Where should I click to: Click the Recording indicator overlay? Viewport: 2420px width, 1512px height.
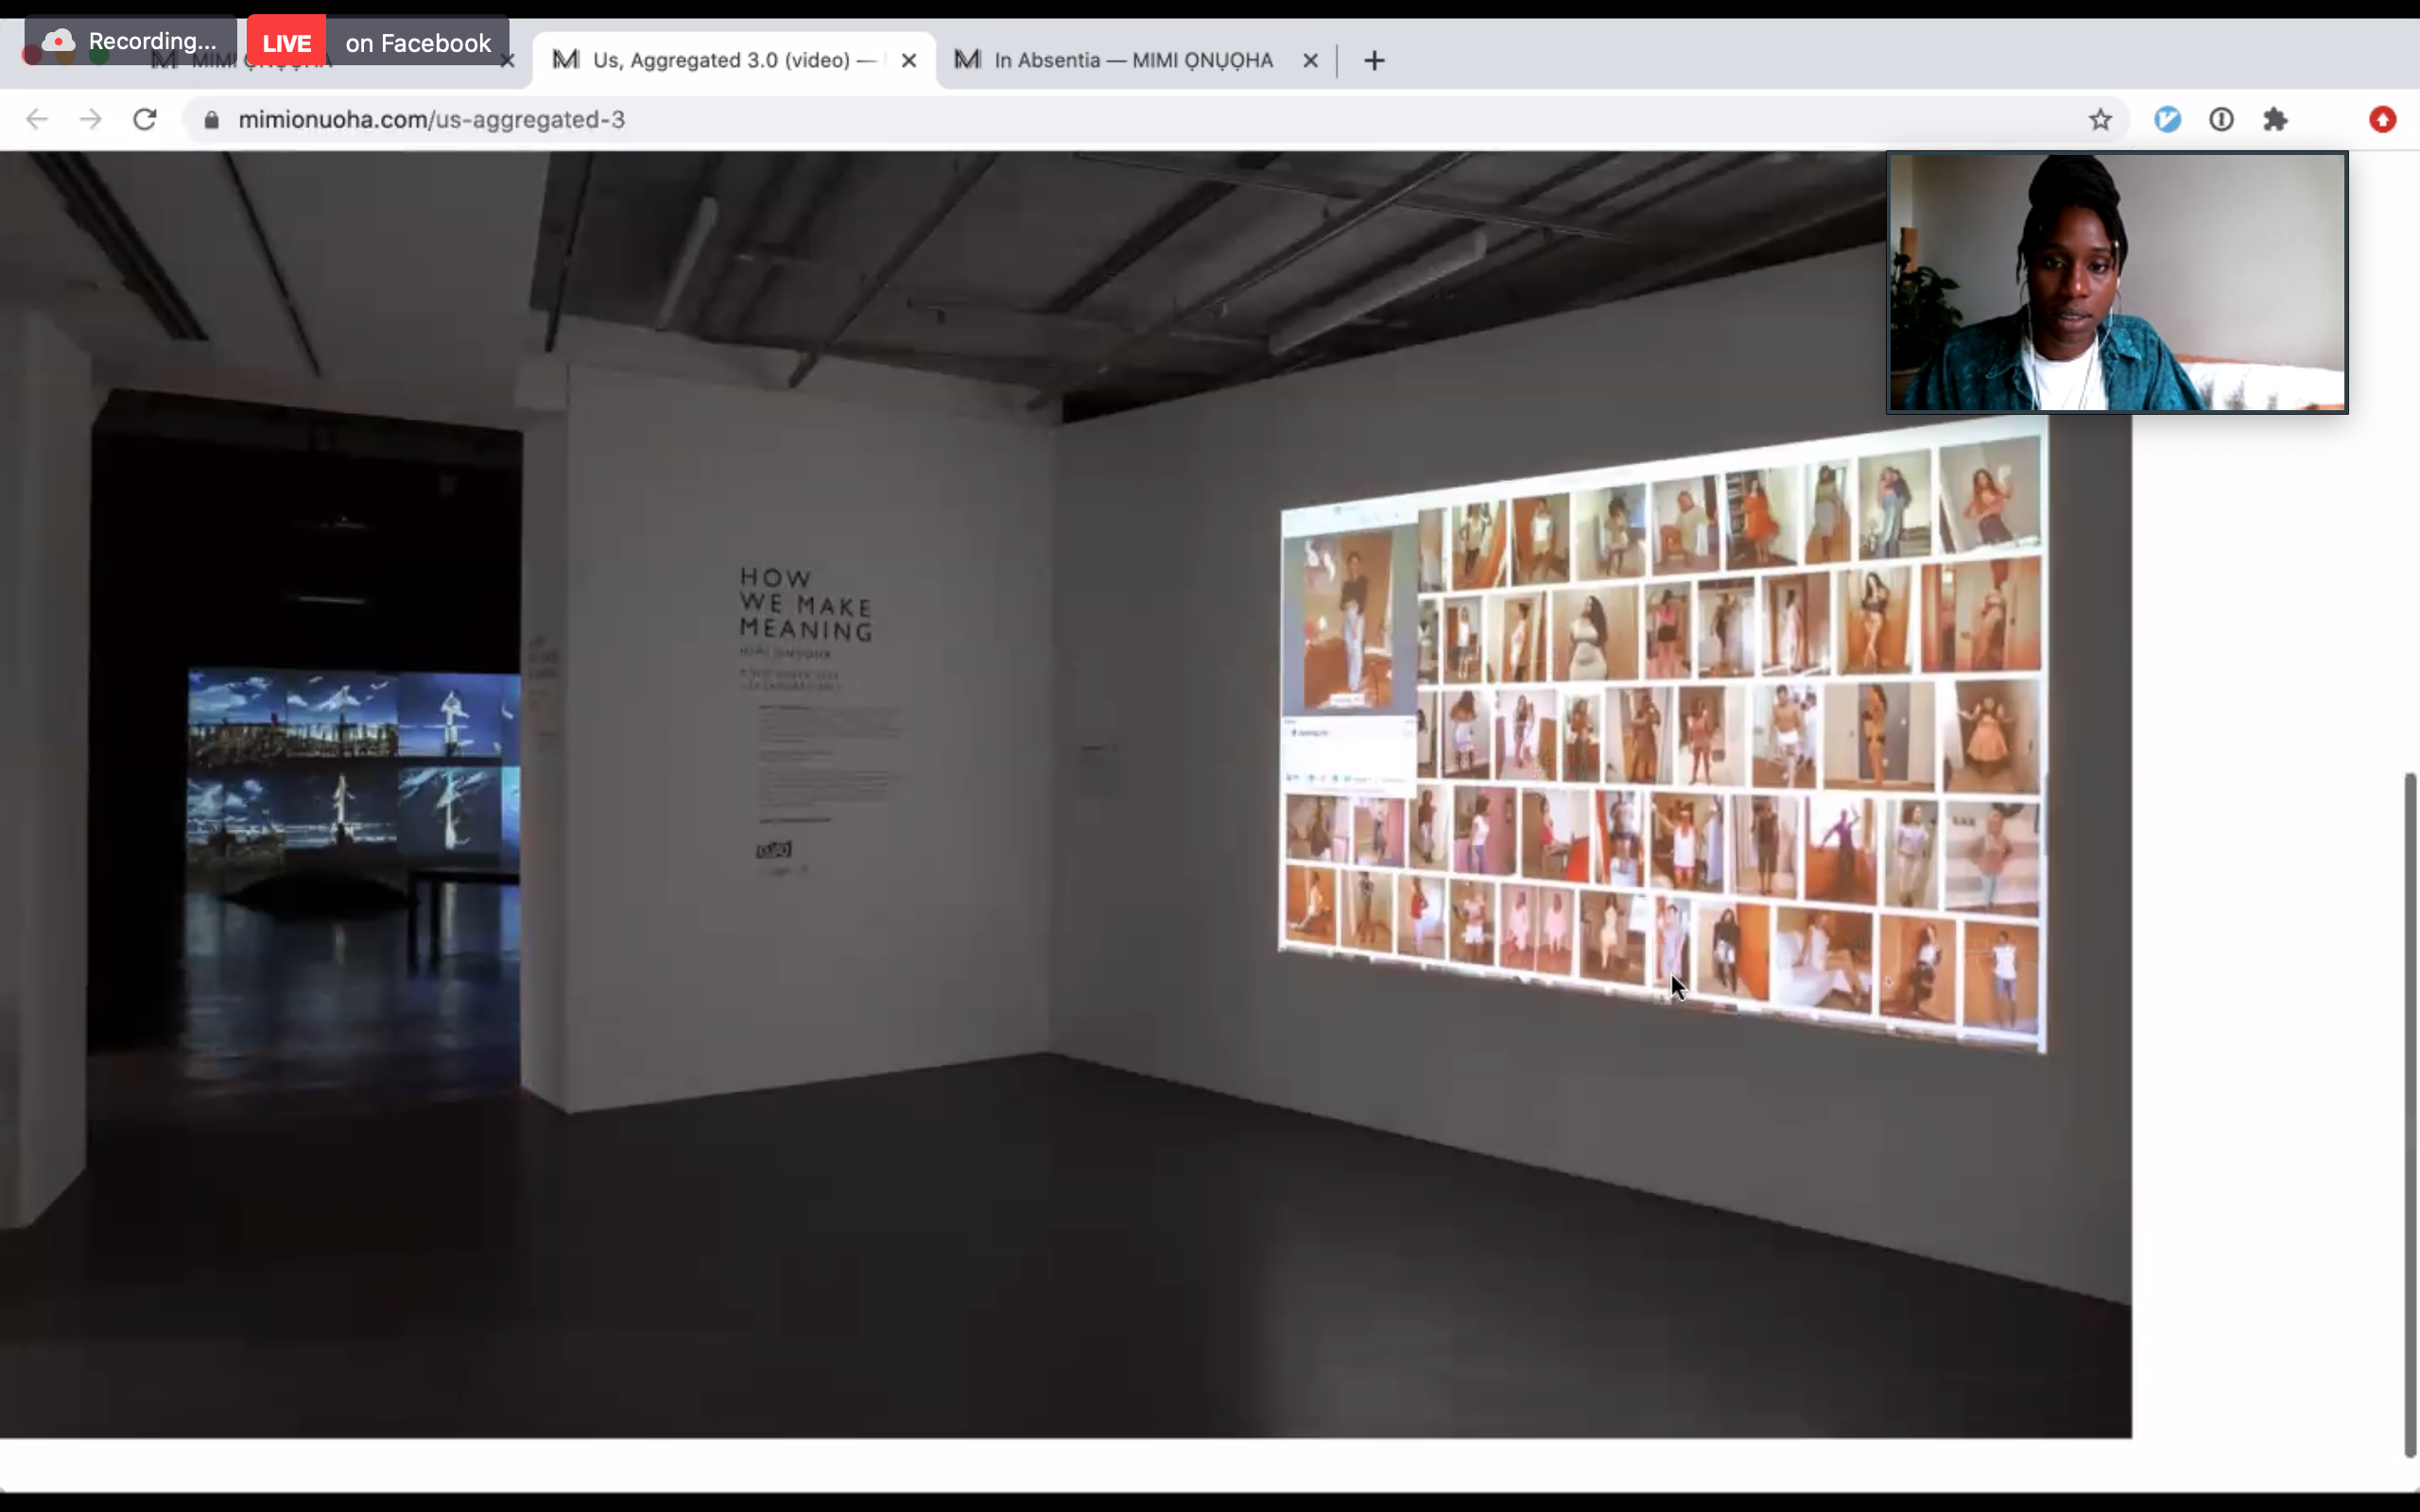[x=132, y=41]
